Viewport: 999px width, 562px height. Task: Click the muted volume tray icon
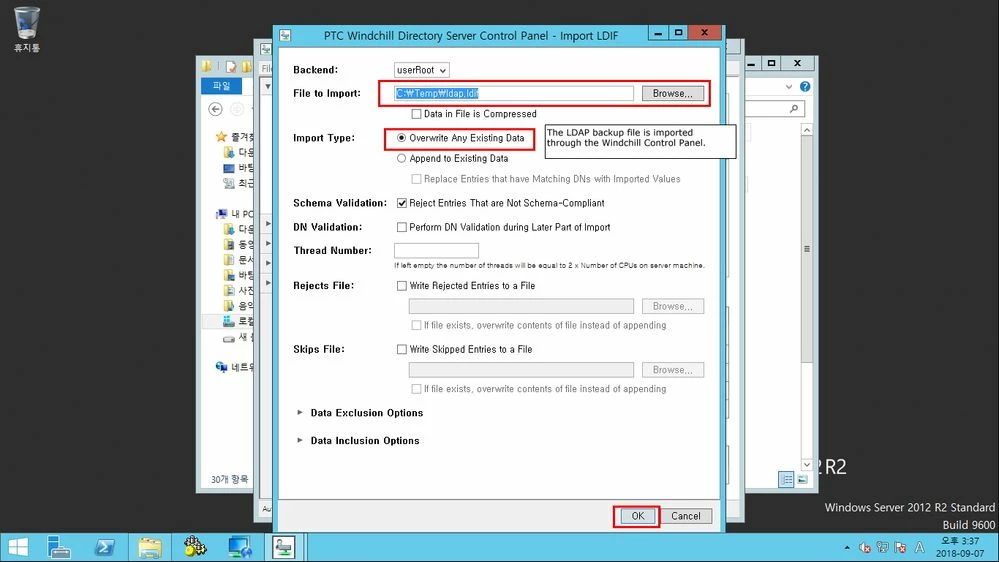(865, 547)
